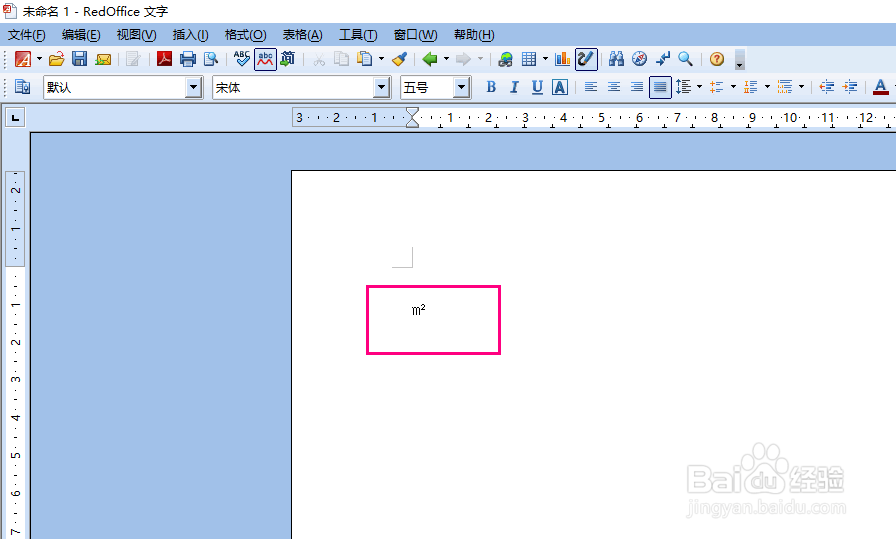
Task: Apply character border A icon
Action: coord(560,87)
